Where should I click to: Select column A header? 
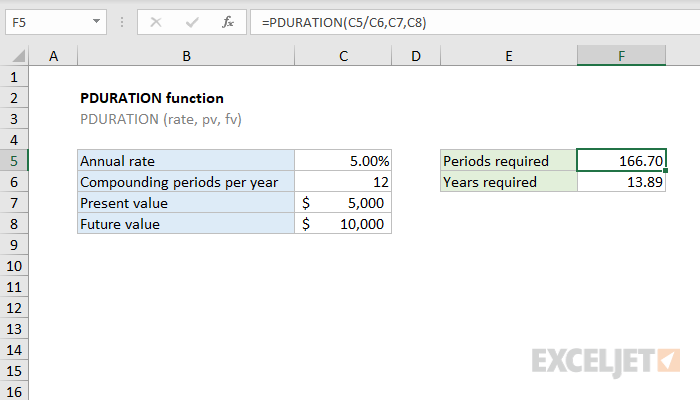[53, 56]
